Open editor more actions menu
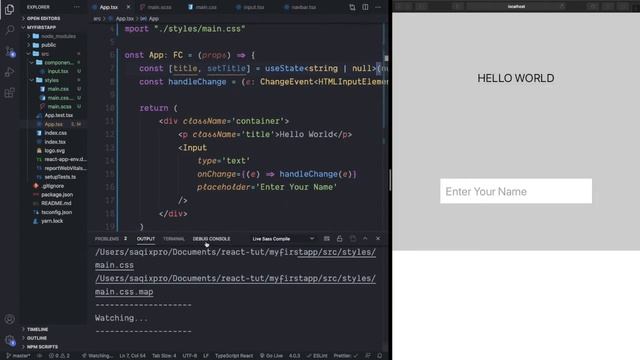Image resolution: width=640 pixels, height=360 pixels. click(378, 7)
